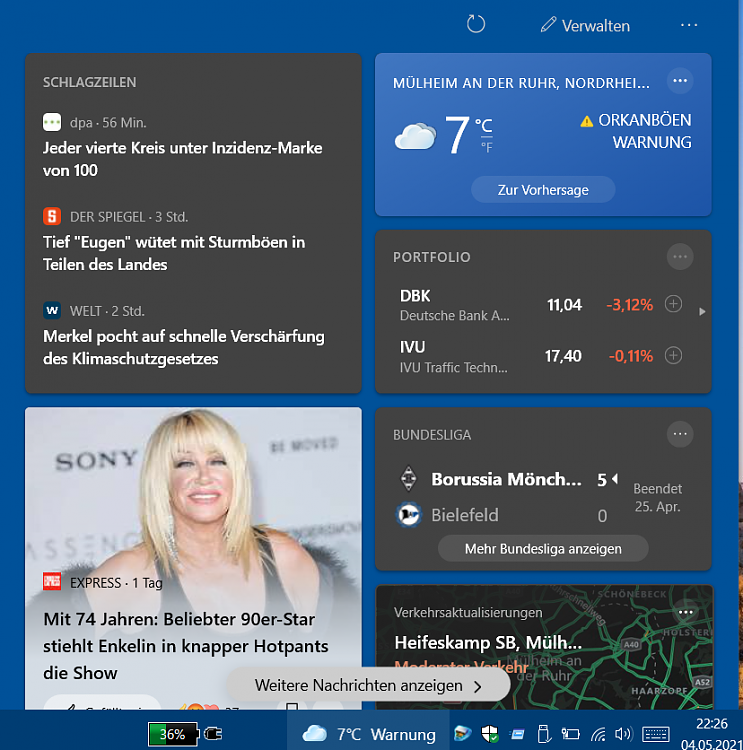Click the Orkanböen Warnung alert
Viewport: 743px width, 750px height.
(x=636, y=131)
